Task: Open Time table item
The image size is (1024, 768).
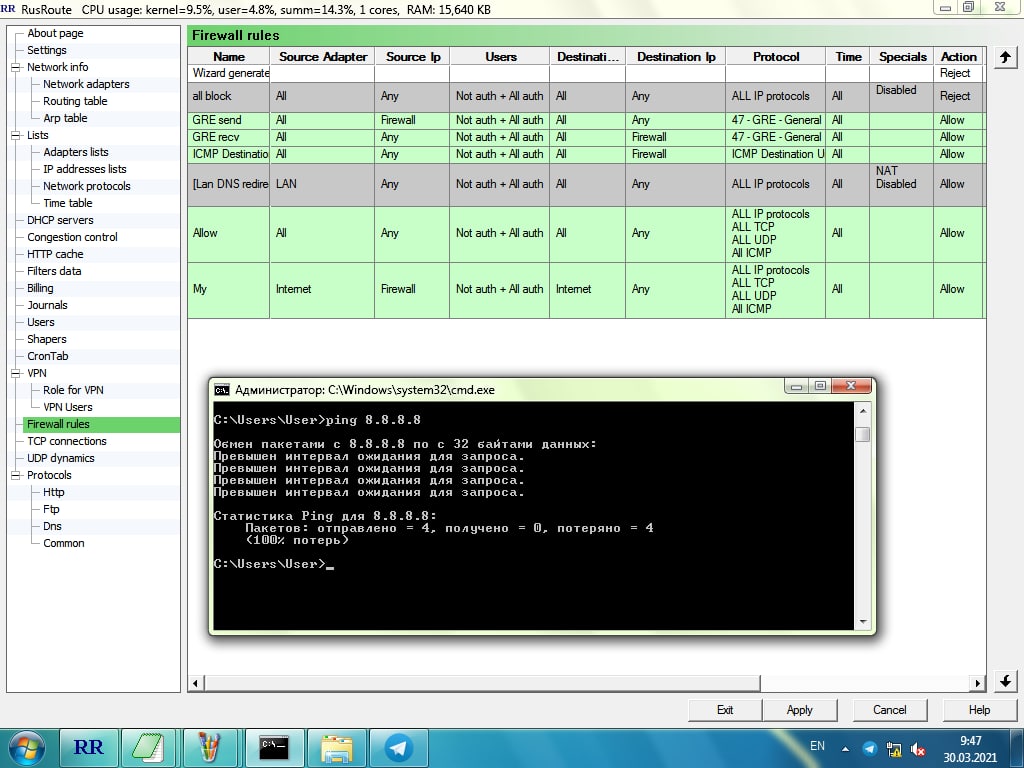Action: (68, 203)
